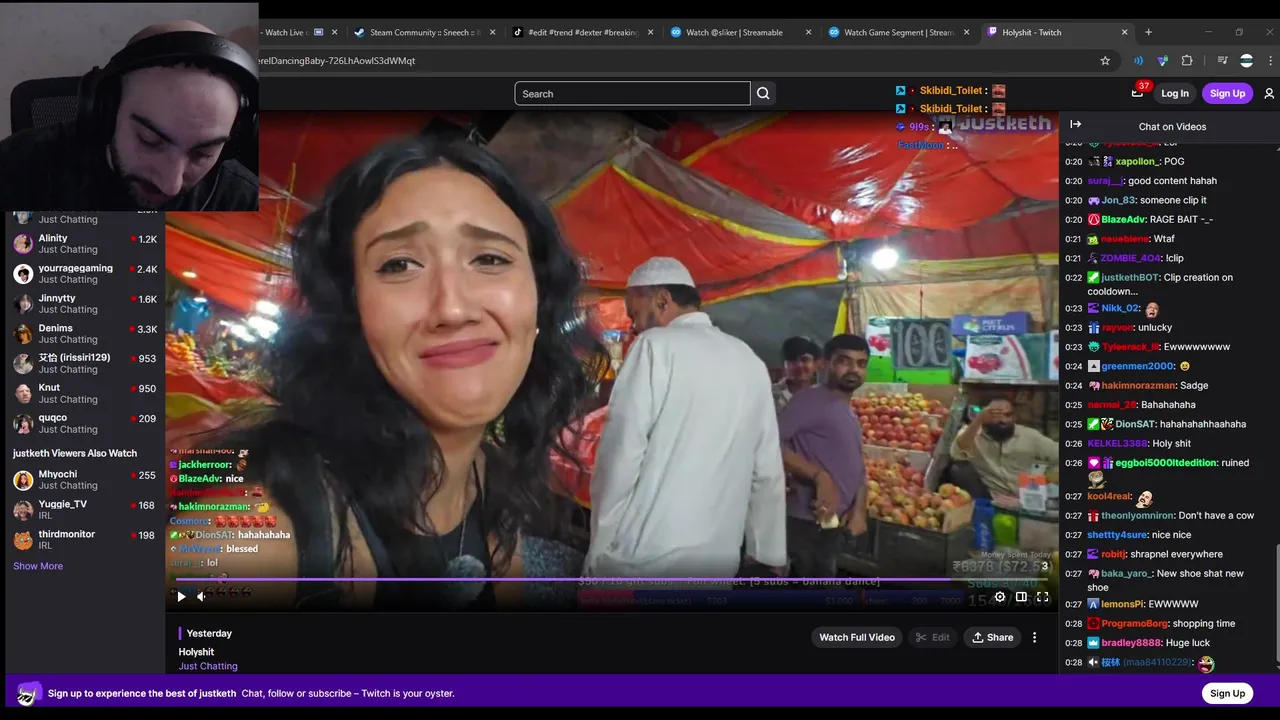Open Denims channel in sidebar
Screen dimensions: 1280x720
click(x=84, y=334)
